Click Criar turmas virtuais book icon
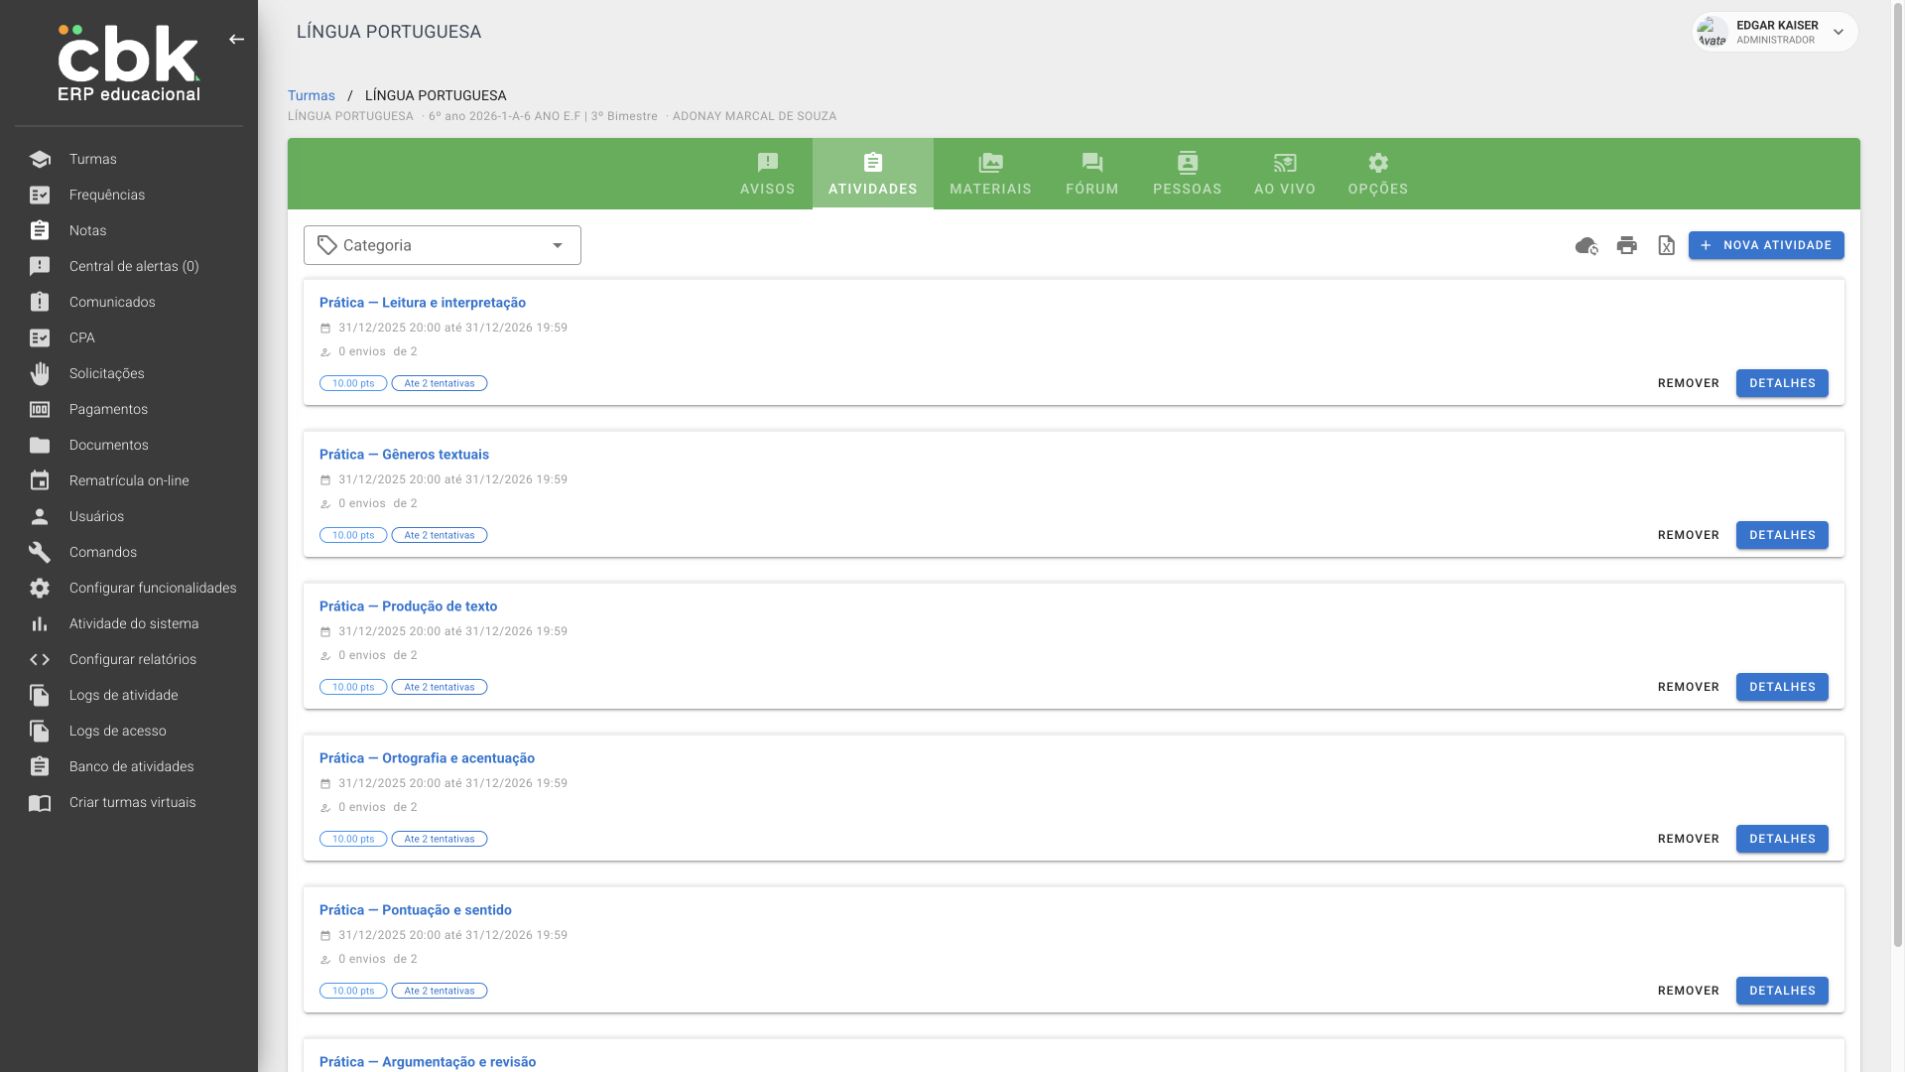The height and width of the screenshot is (1072, 1905). 39,803
